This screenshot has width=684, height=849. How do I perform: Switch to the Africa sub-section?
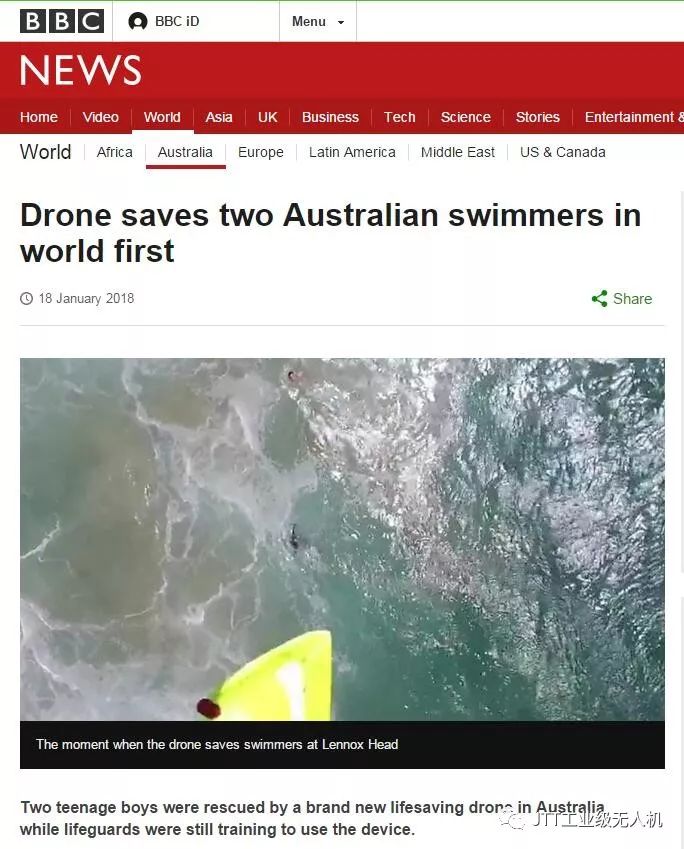[x=115, y=152]
